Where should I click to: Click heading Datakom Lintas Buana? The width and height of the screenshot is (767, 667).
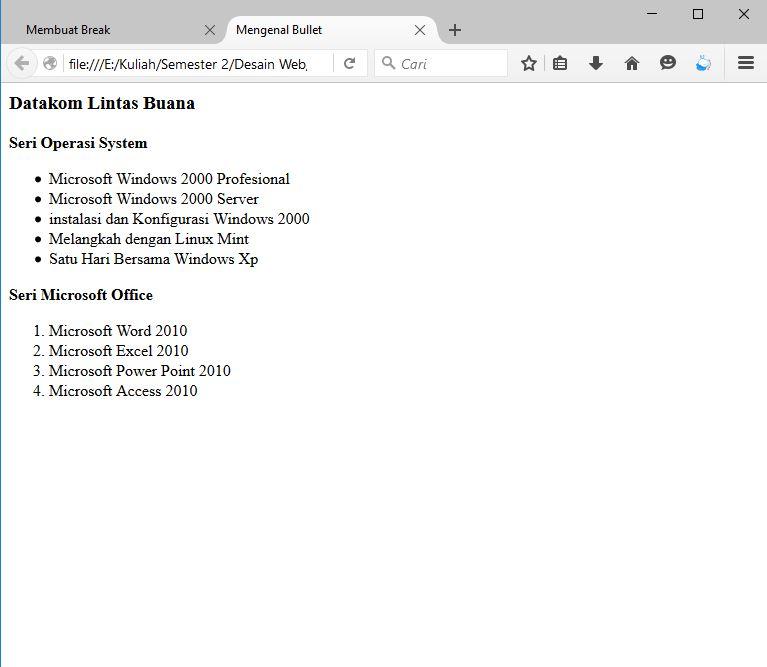pyautogui.click(x=102, y=103)
